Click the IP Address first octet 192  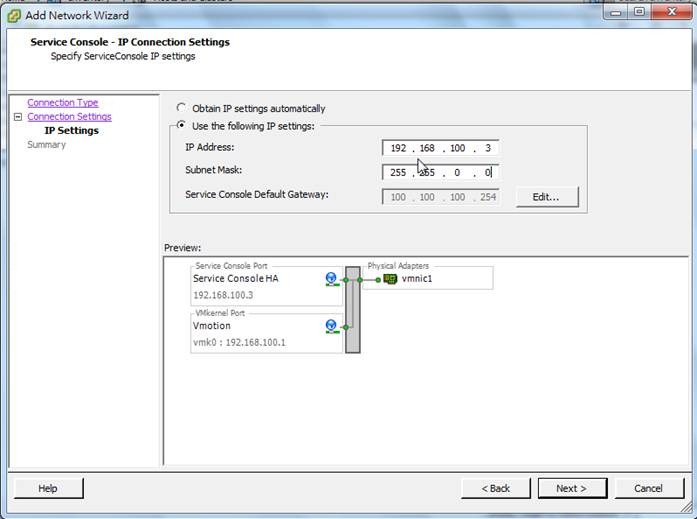point(398,148)
